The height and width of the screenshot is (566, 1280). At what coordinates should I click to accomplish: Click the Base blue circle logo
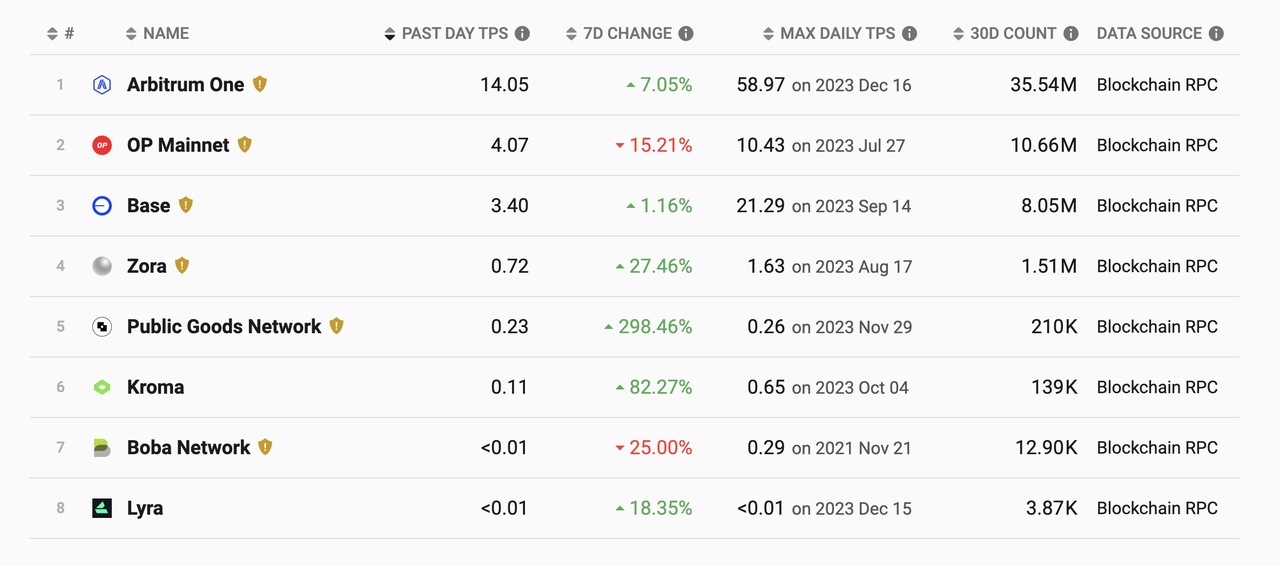coord(102,206)
